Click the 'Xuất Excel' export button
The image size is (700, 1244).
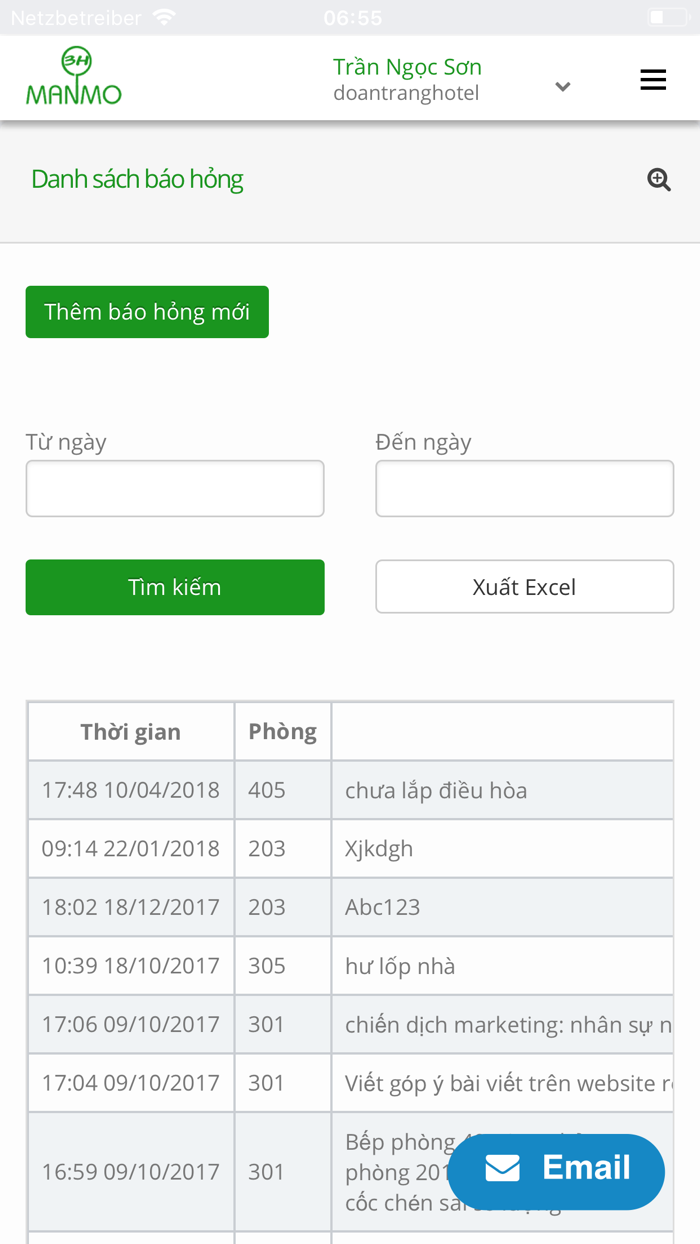click(x=524, y=587)
